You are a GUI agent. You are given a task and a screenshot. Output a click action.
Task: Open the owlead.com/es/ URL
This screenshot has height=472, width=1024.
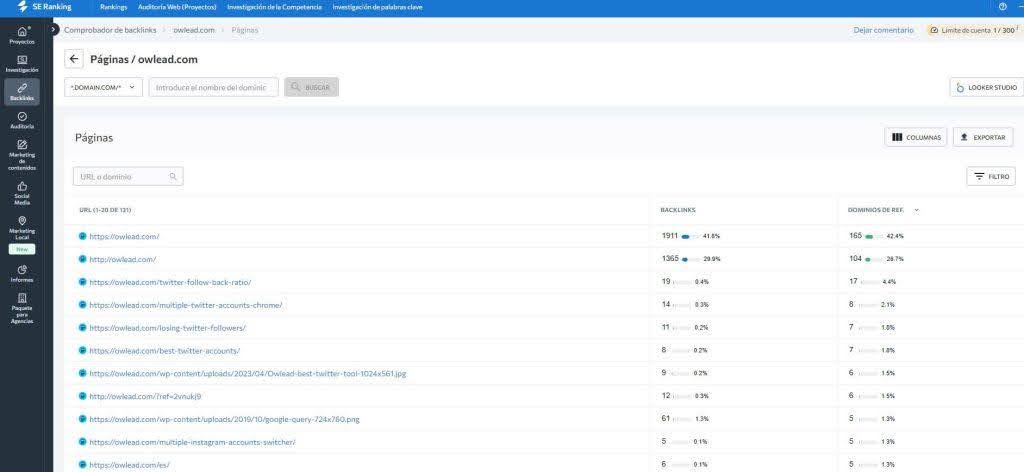click(x=129, y=465)
